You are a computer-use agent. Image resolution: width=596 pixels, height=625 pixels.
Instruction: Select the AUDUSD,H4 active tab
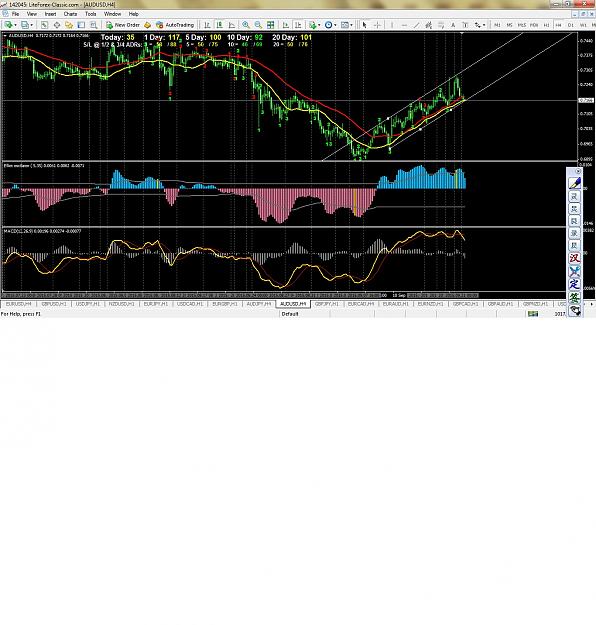pyautogui.click(x=293, y=304)
